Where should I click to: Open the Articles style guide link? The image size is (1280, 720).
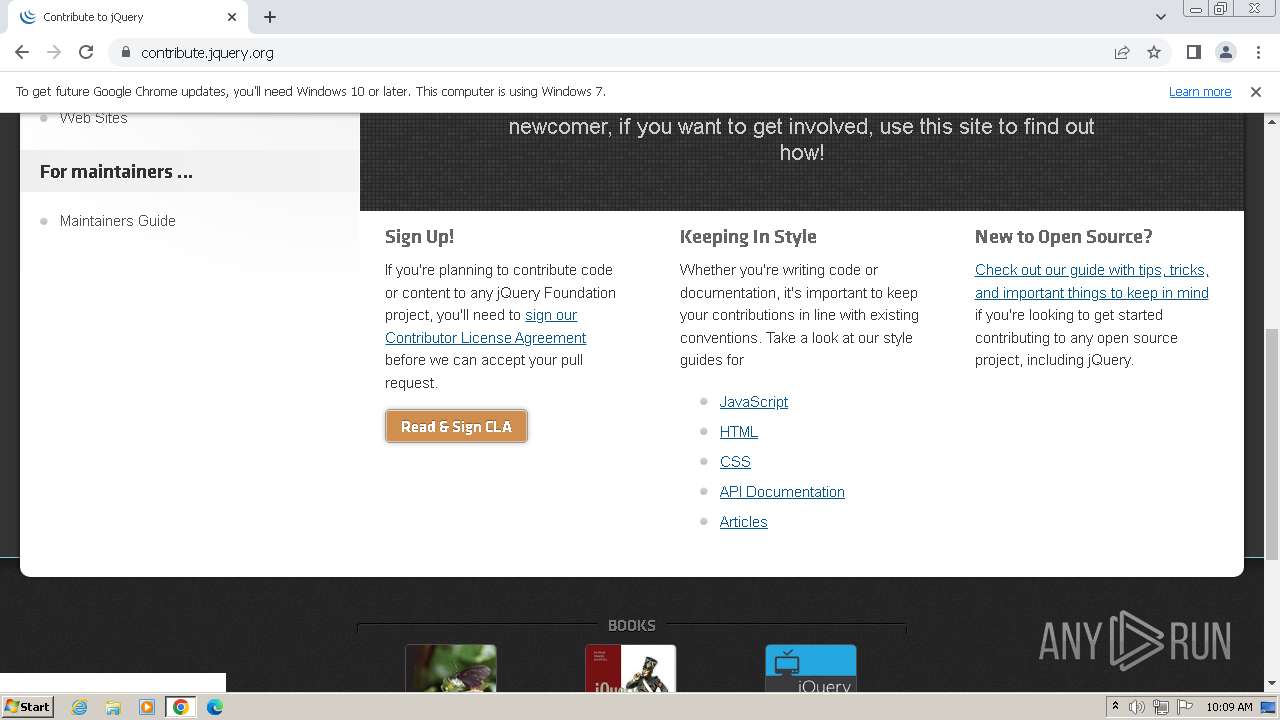[x=744, y=522]
